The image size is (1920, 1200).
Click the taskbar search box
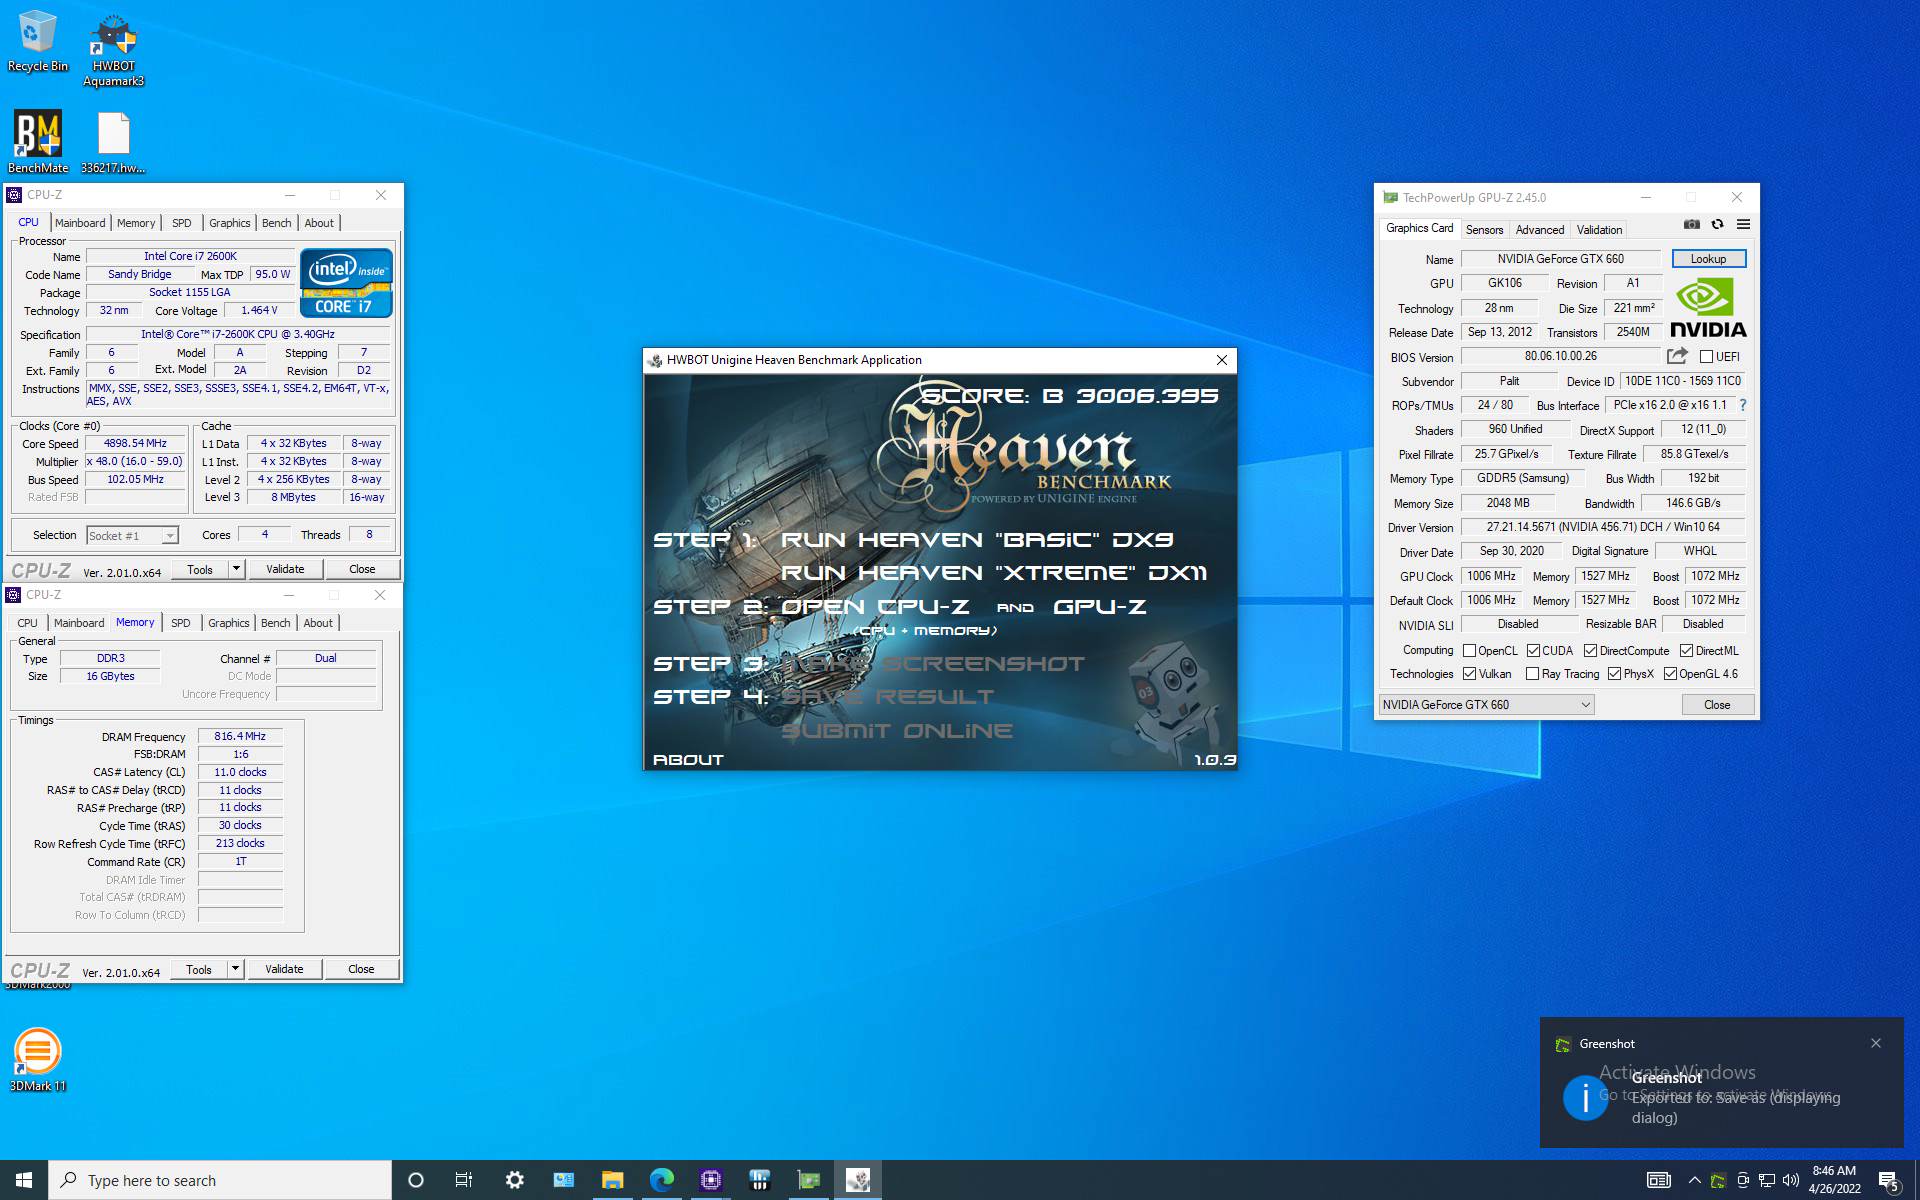[x=220, y=1180]
